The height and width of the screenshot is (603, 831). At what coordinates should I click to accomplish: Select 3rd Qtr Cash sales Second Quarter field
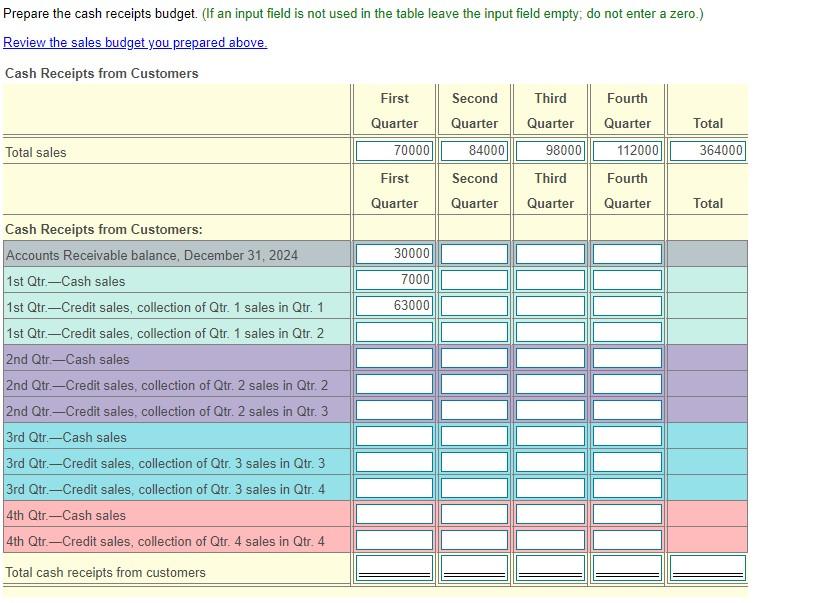point(474,436)
